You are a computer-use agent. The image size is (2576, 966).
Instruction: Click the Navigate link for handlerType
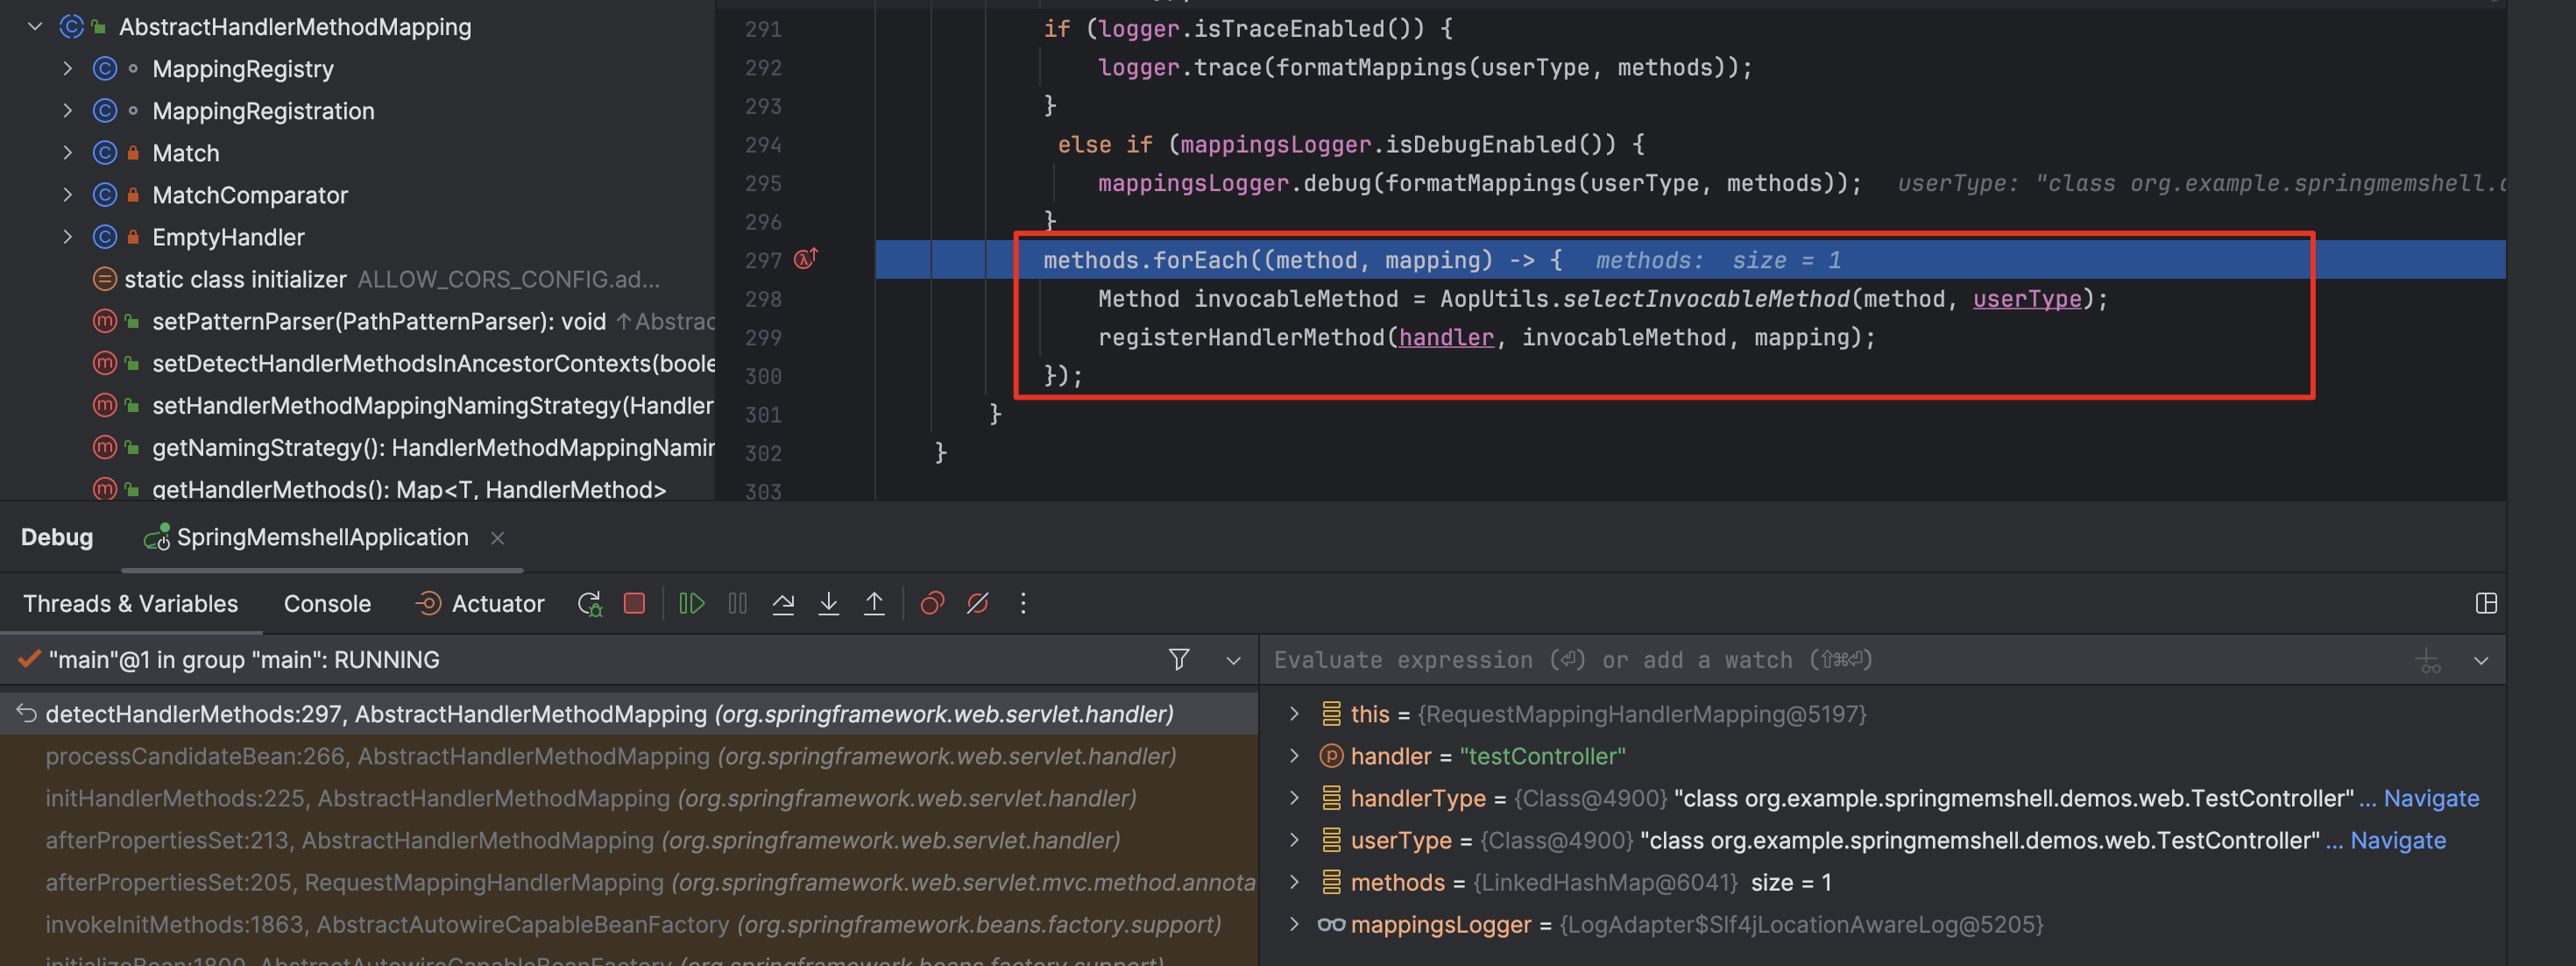(x=2431, y=798)
